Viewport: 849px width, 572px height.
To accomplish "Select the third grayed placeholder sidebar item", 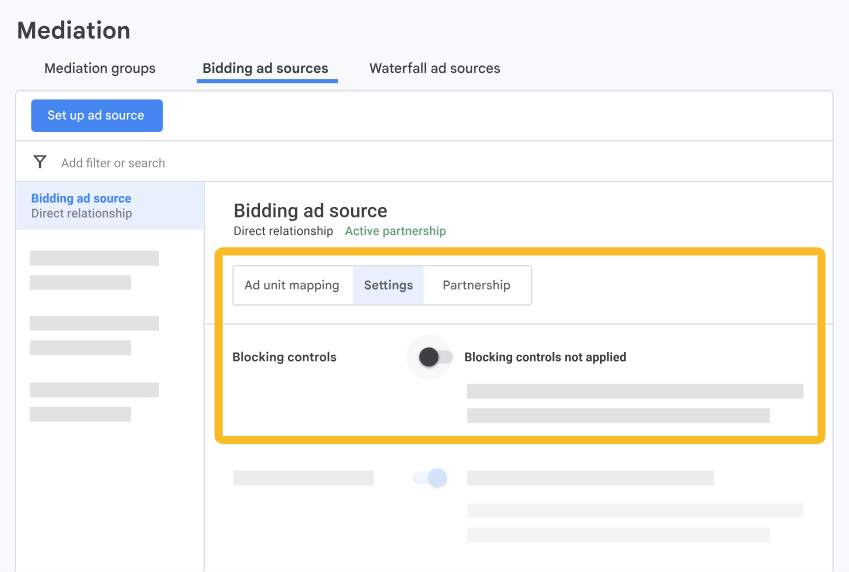I will coord(94,401).
